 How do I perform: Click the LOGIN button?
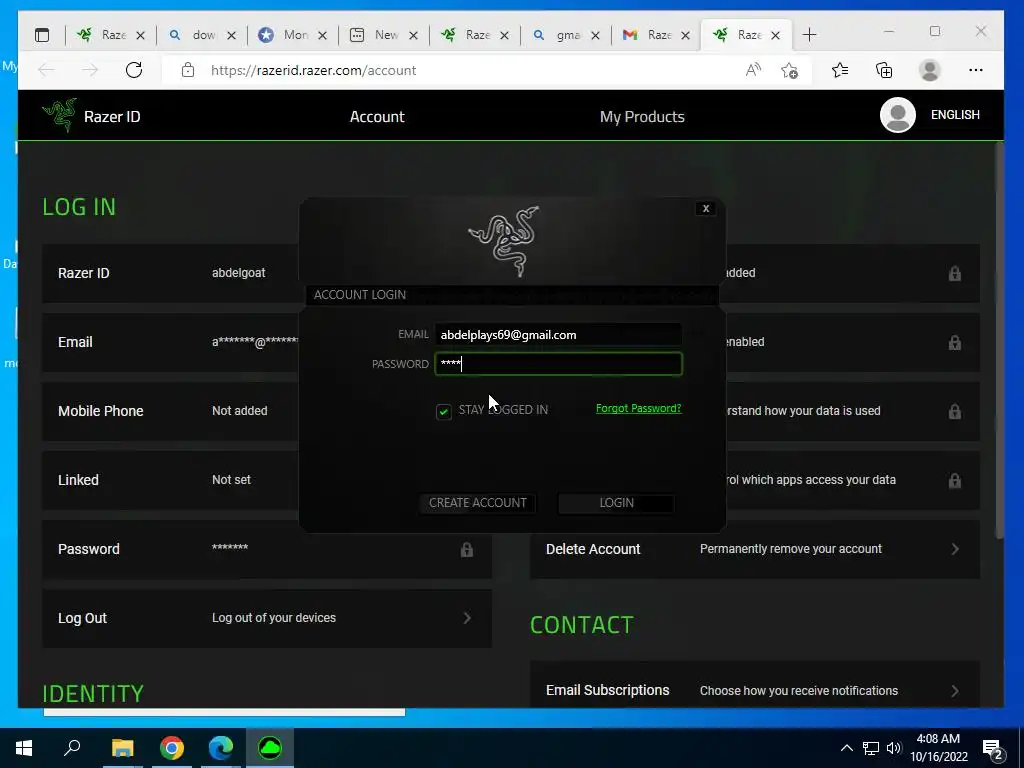click(x=616, y=503)
